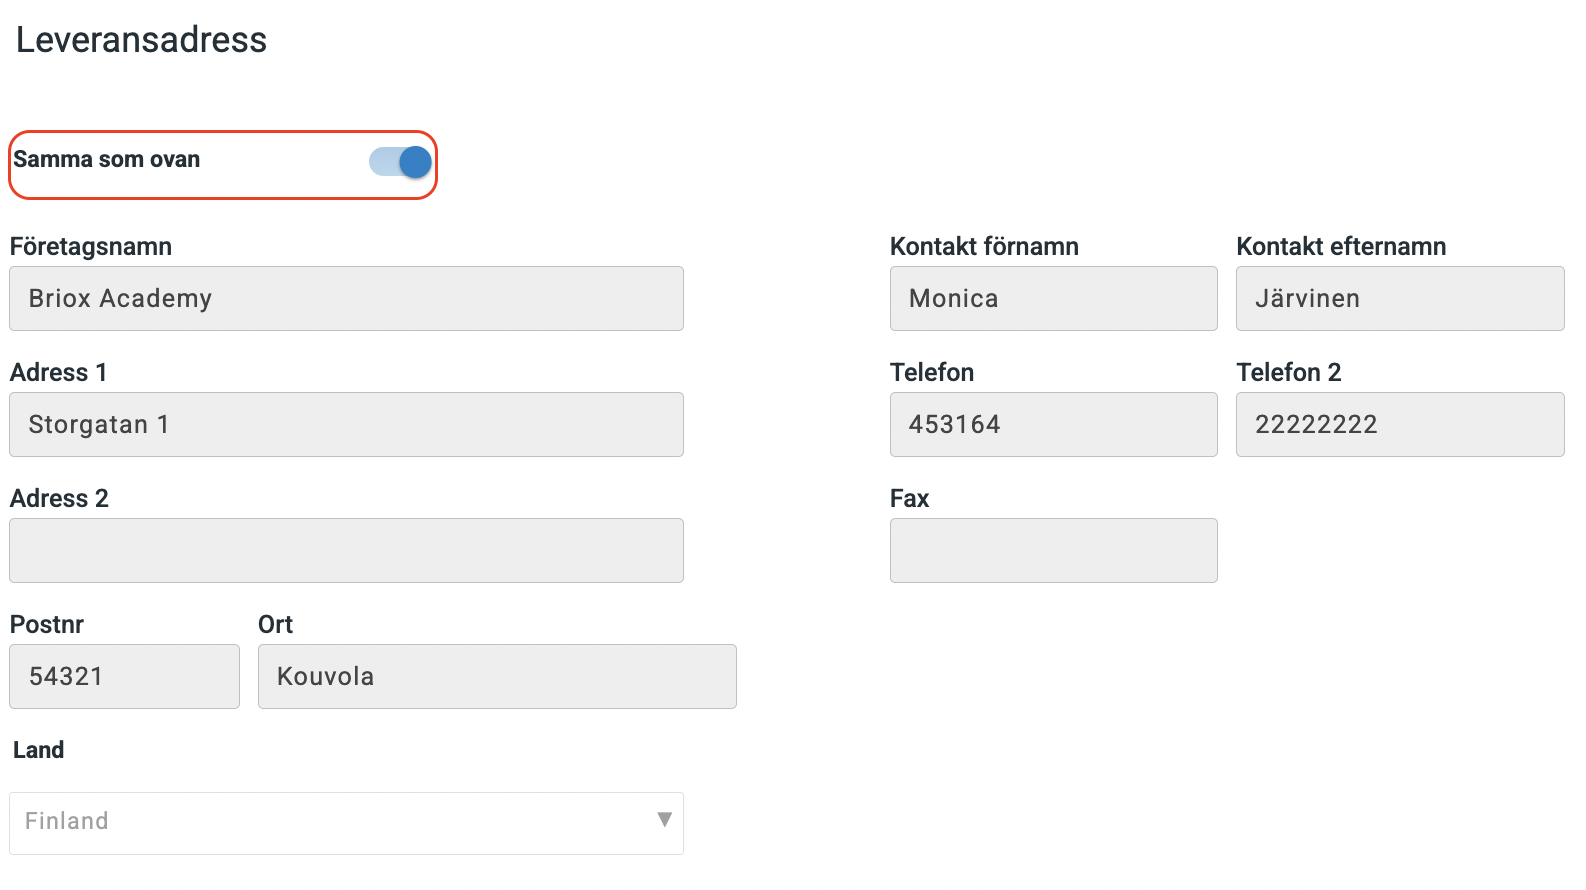Click the Företagsnamn label
1586x890 pixels.
point(91,246)
